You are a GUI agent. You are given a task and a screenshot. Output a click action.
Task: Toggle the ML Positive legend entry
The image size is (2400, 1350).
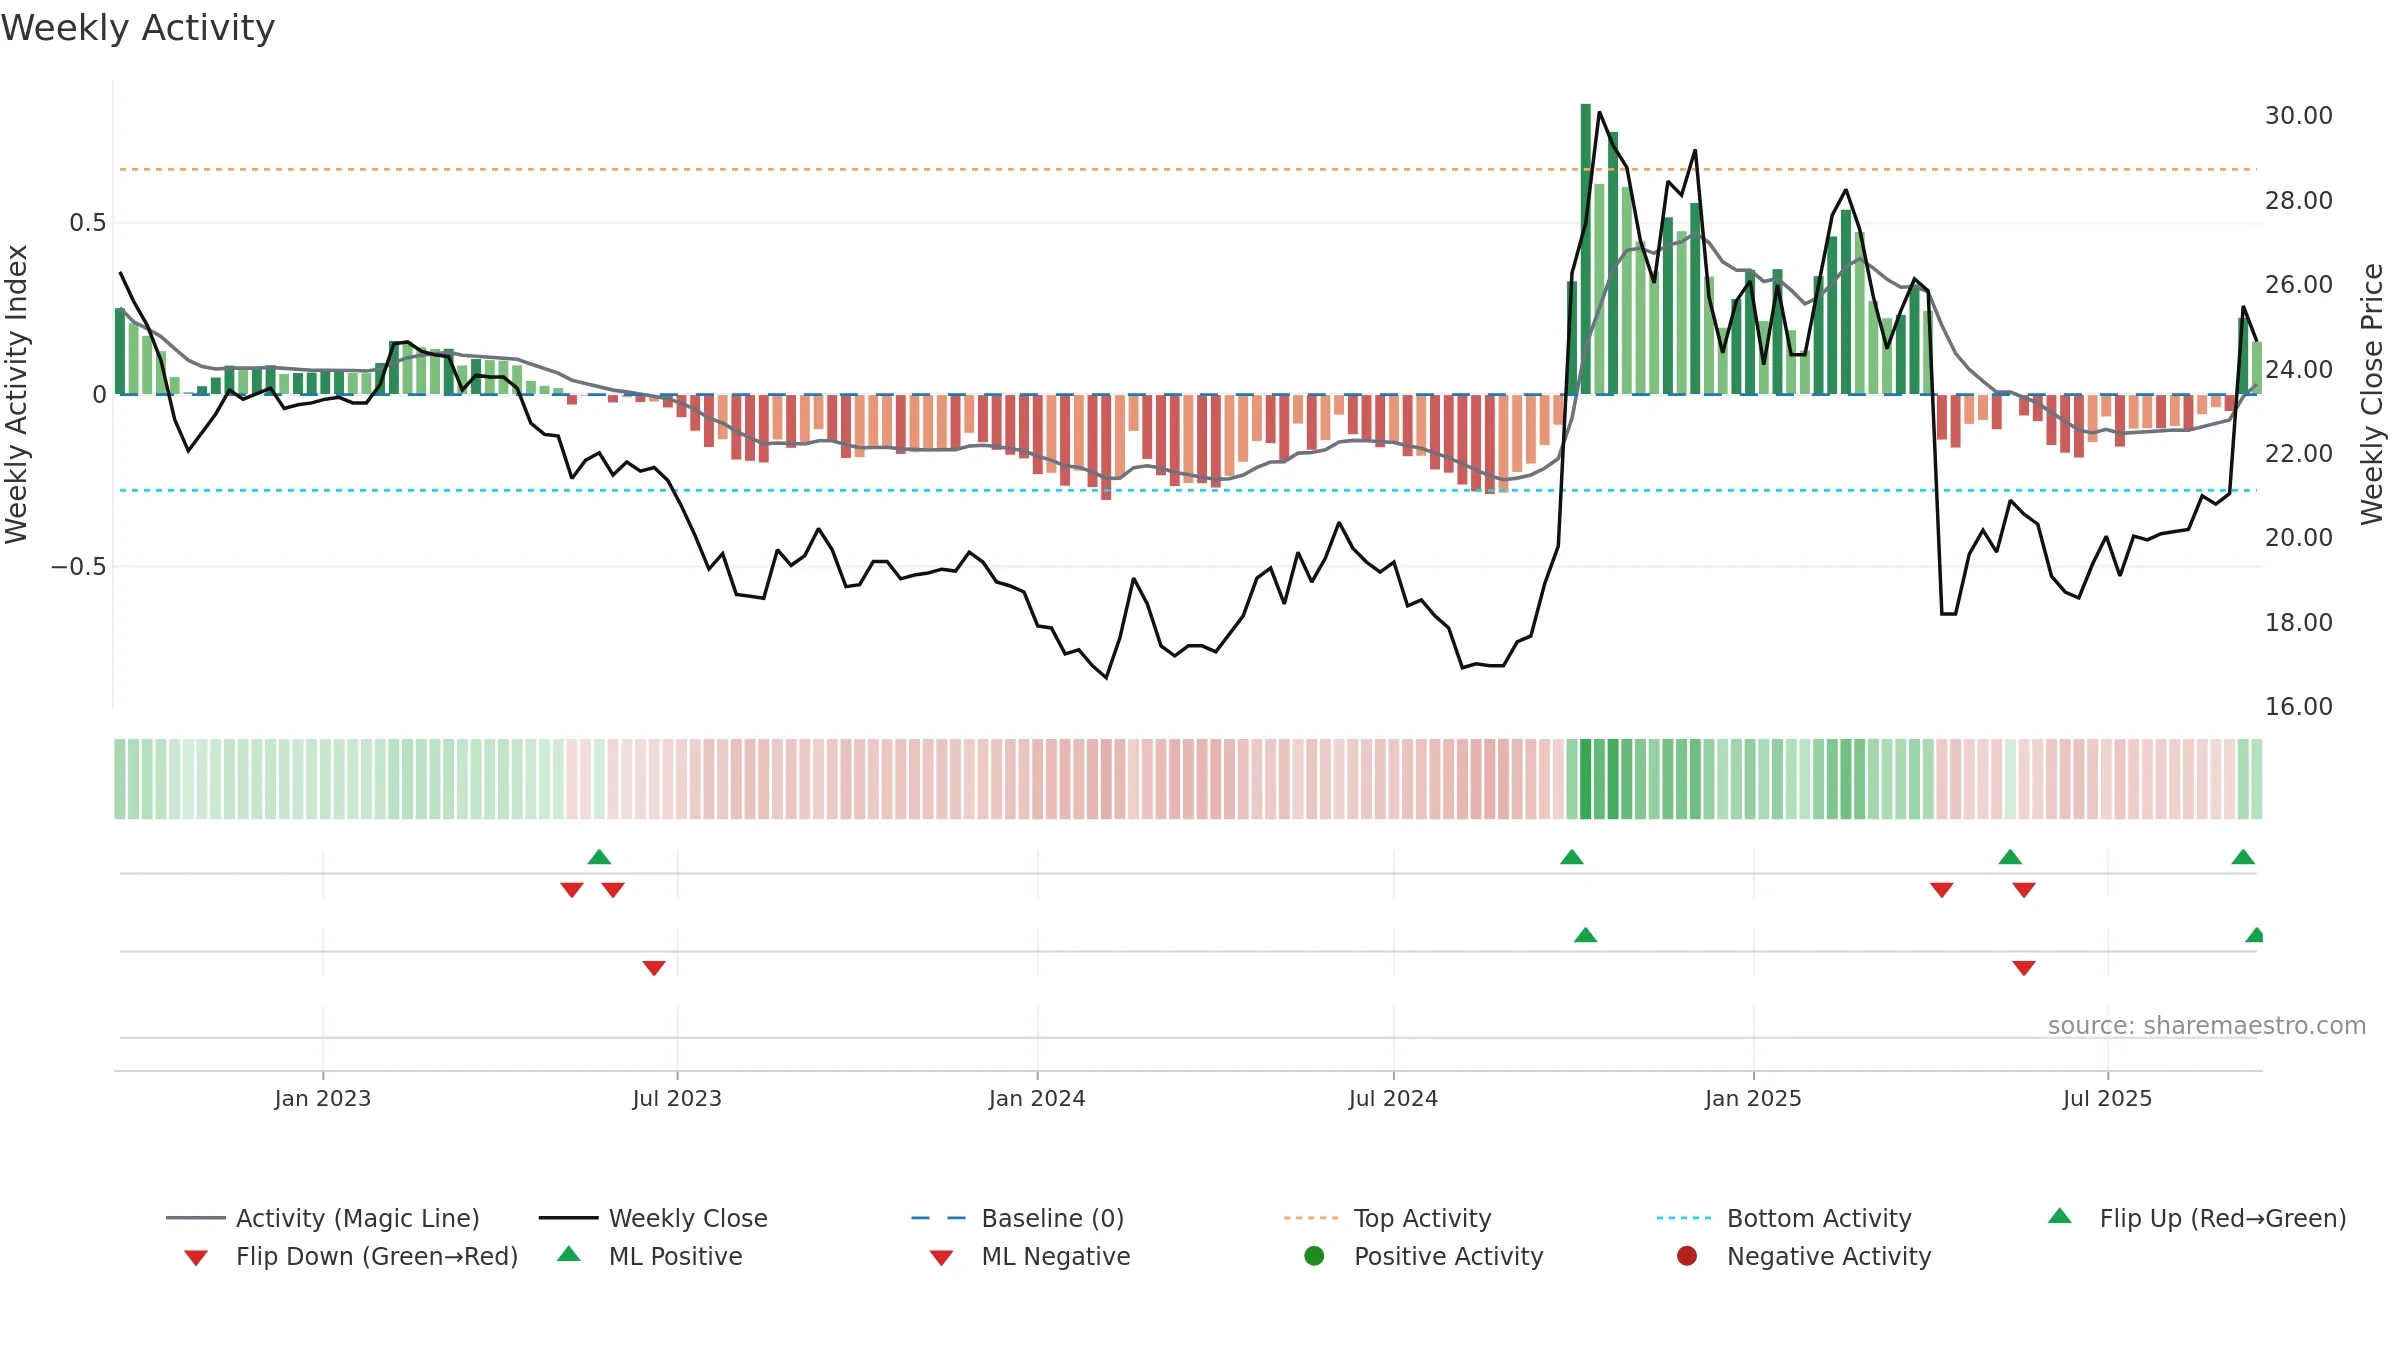click(x=650, y=1256)
